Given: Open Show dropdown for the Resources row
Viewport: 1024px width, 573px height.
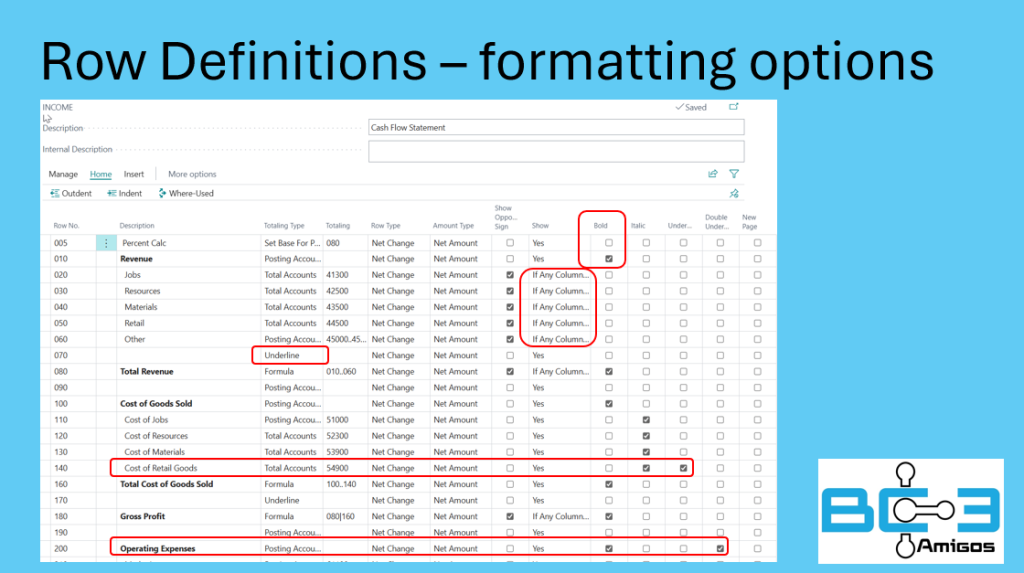Looking at the screenshot, I should point(559,291).
